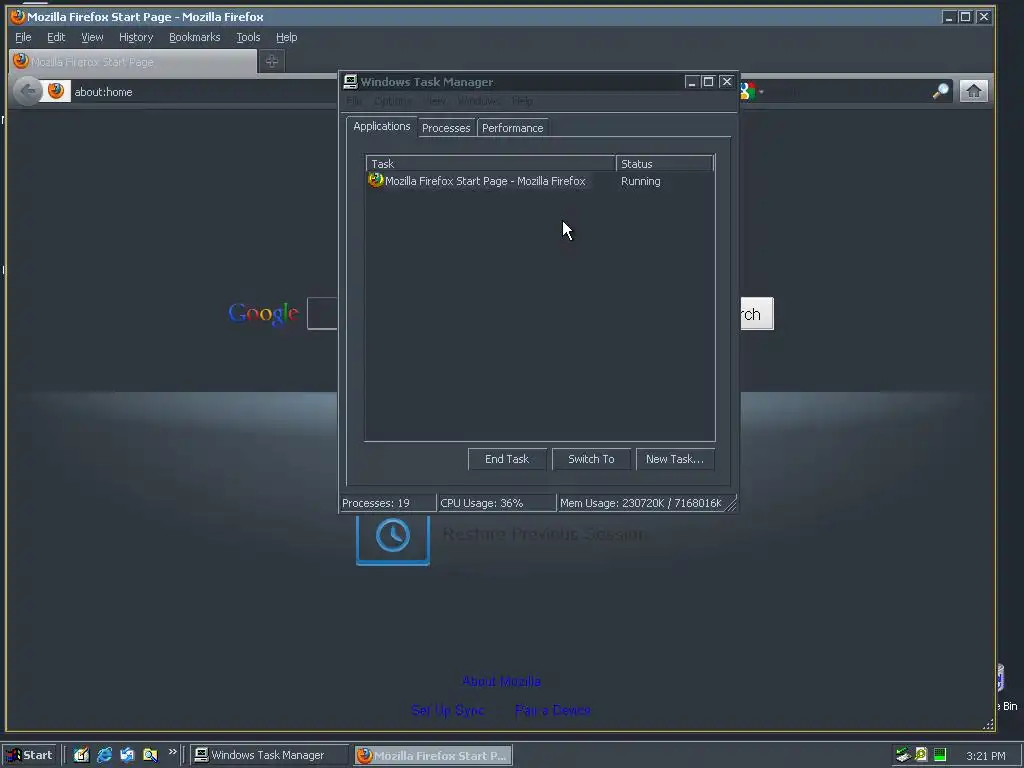Open the Firefox View menu

click(92, 37)
